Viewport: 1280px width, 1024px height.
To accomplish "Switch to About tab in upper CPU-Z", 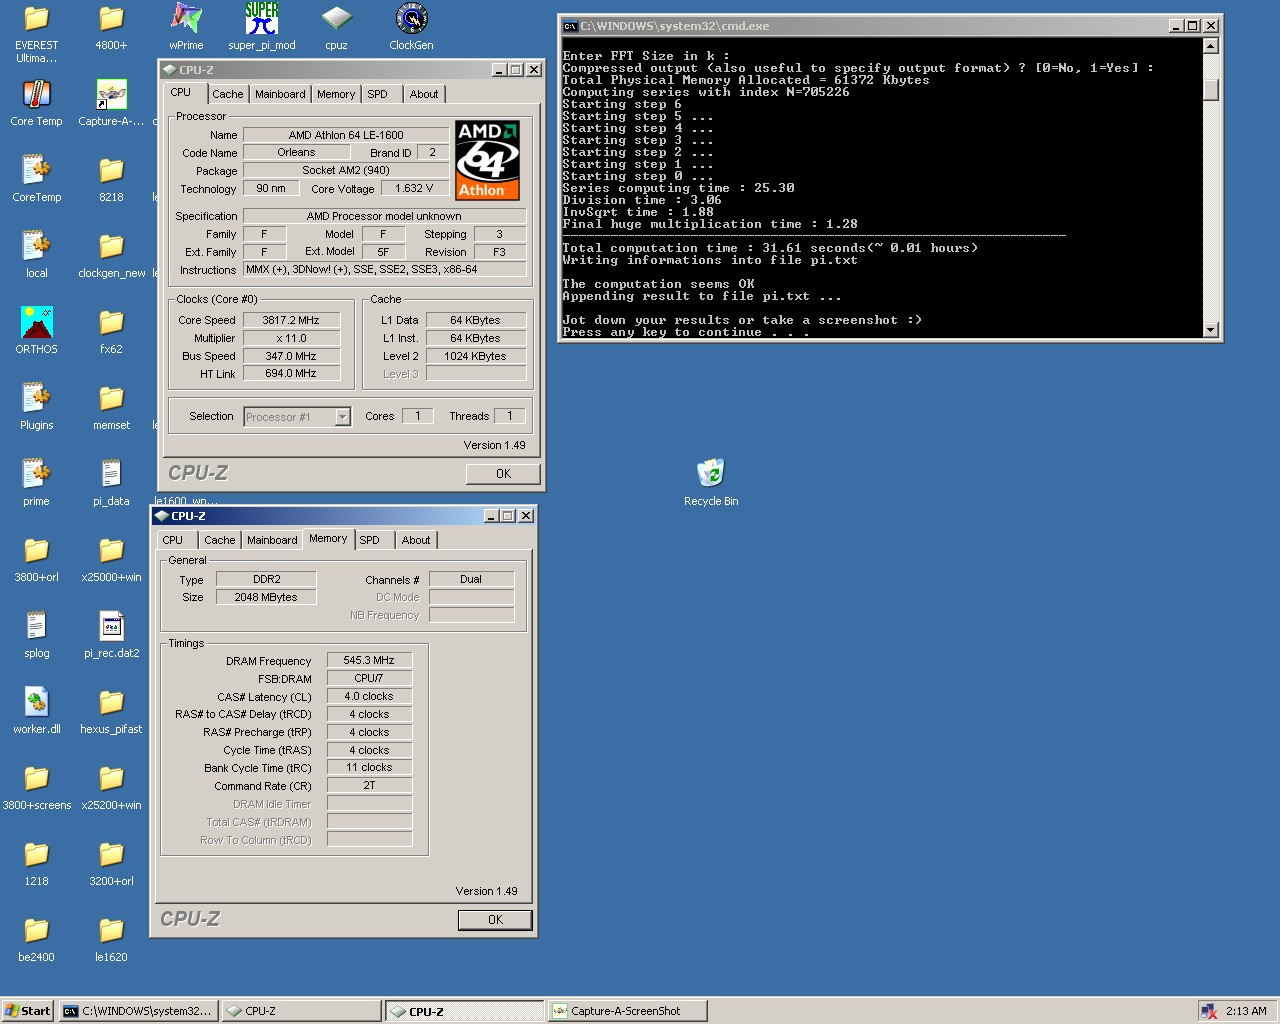I will (x=424, y=94).
